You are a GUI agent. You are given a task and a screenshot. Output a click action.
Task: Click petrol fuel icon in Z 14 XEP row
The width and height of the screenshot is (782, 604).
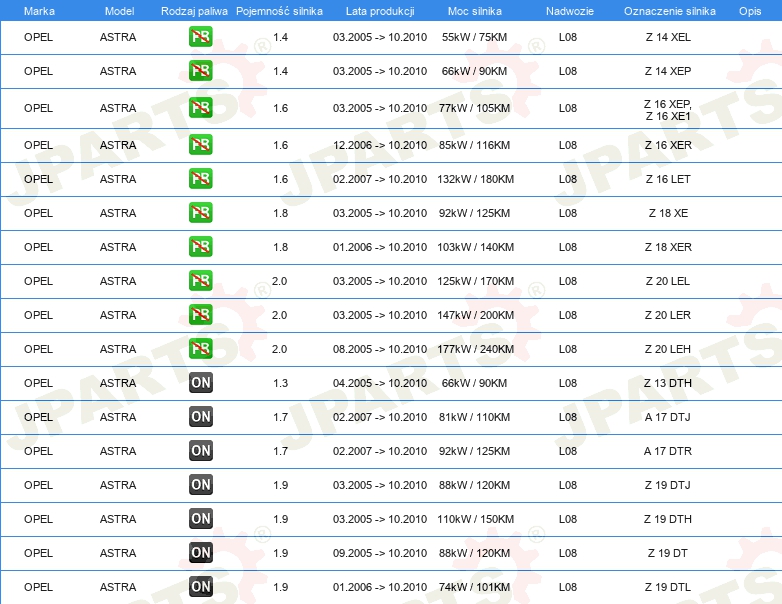point(200,71)
